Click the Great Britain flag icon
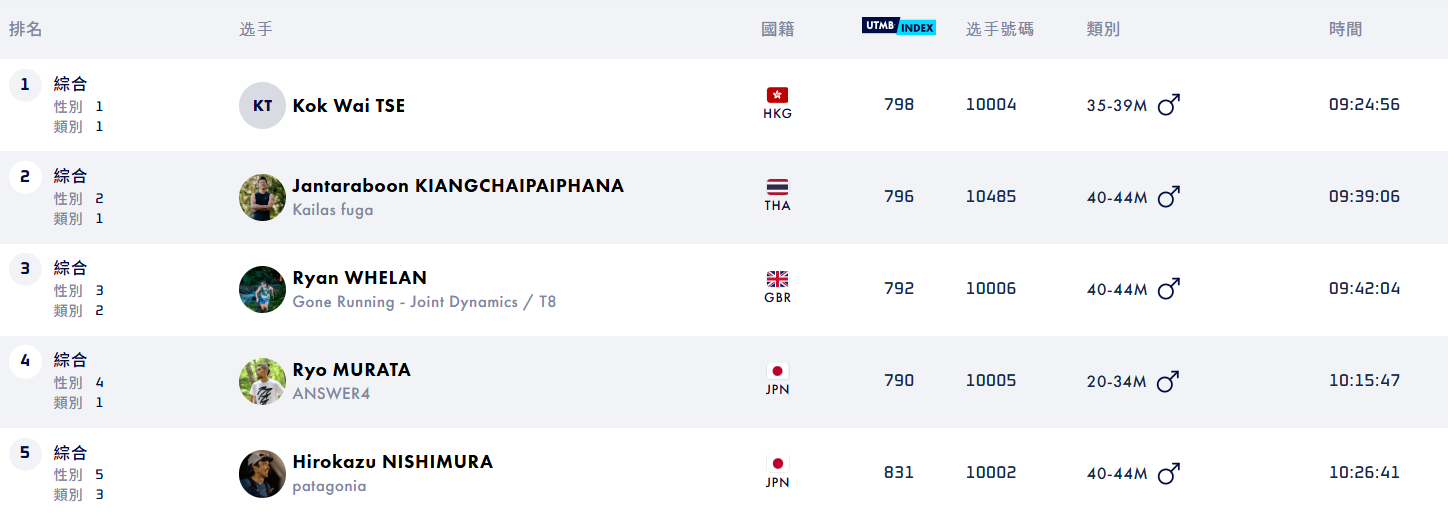 (x=777, y=279)
